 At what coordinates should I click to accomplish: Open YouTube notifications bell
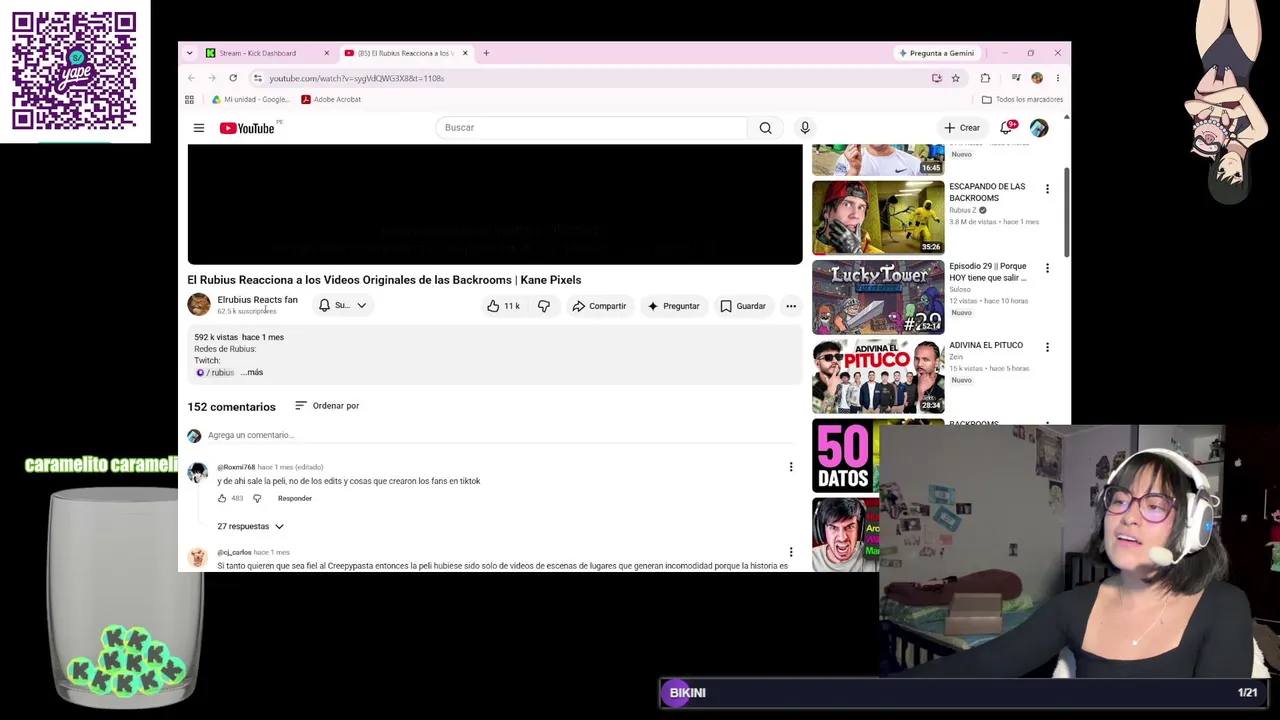[x=1007, y=128]
